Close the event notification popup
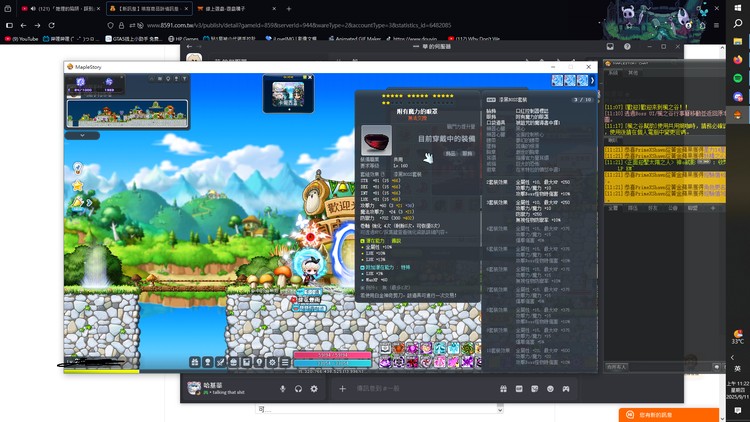This screenshot has width=750, height=422. tap(310, 77)
